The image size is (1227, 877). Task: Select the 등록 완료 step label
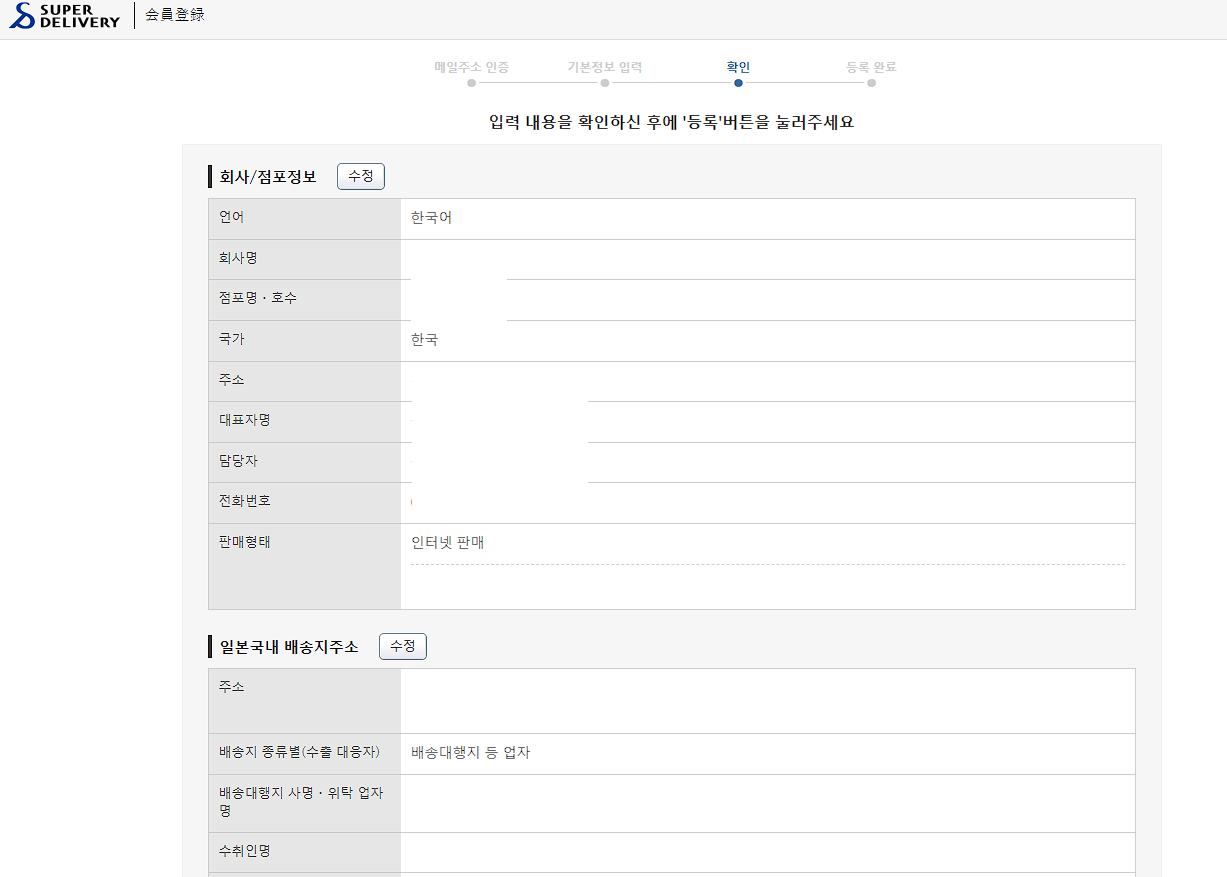871,67
